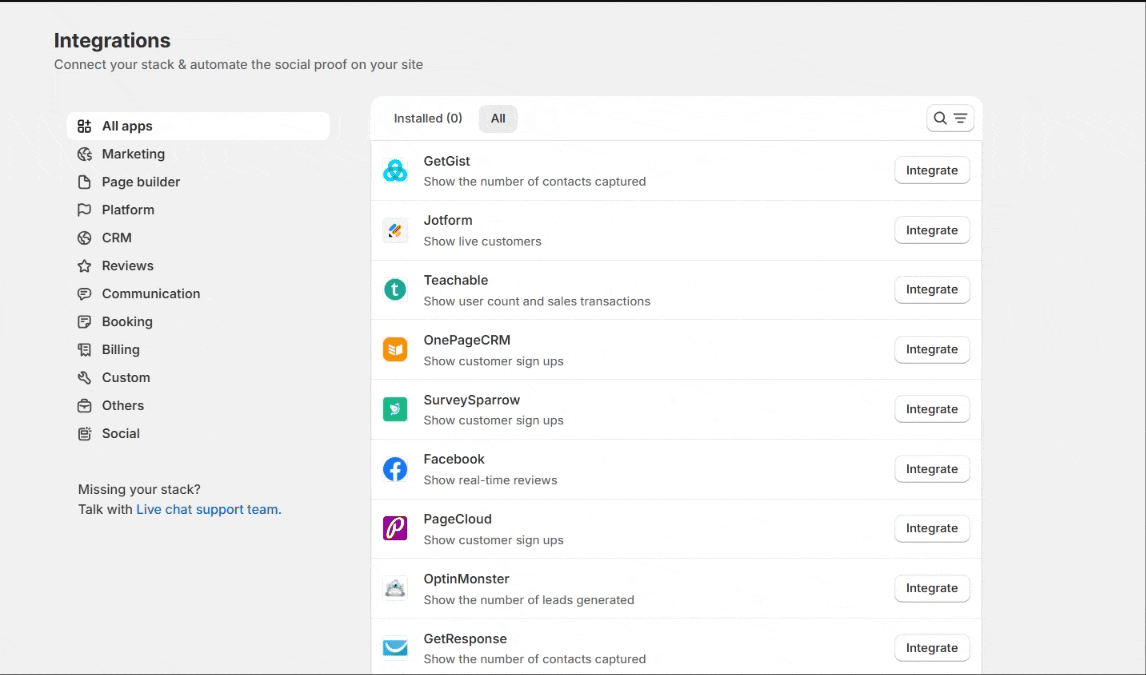The height and width of the screenshot is (675, 1146).
Task: Open the Marketing category
Action: [133, 154]
